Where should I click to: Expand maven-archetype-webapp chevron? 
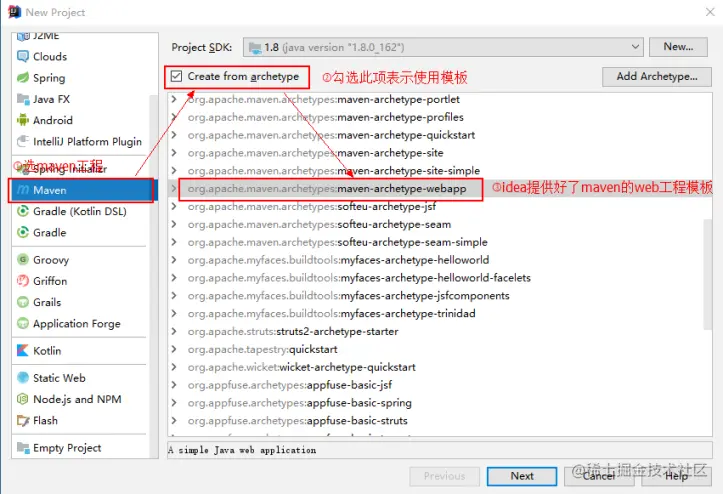[x=174, y=188]
